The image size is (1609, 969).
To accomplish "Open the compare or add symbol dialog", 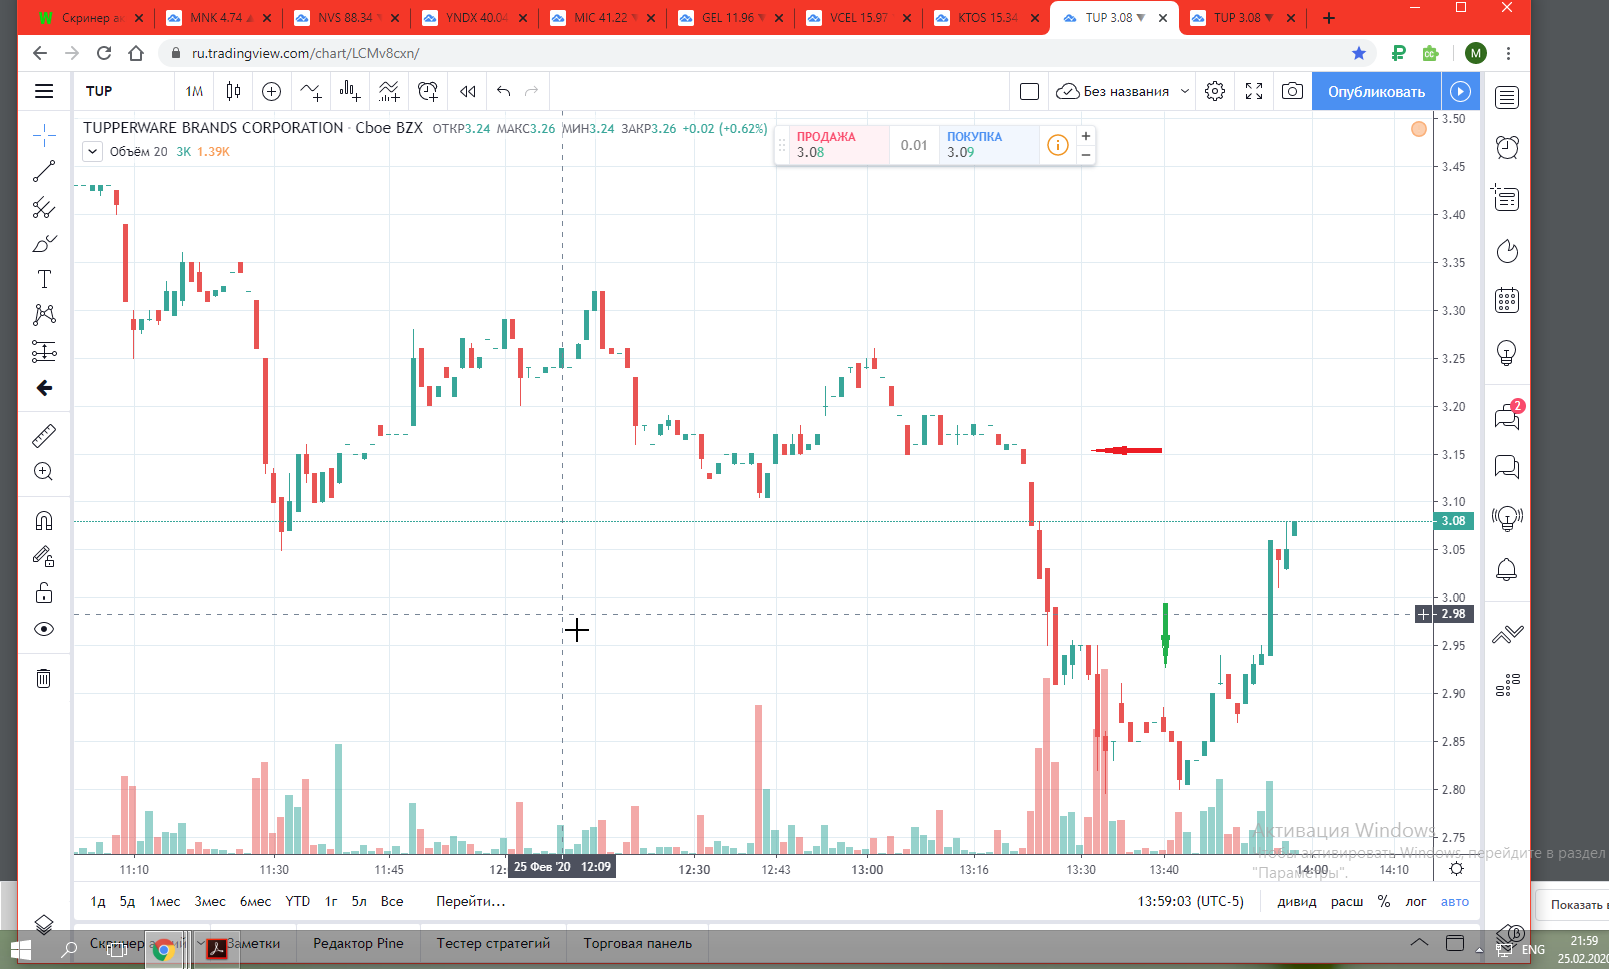I will (x=271, y=91).
